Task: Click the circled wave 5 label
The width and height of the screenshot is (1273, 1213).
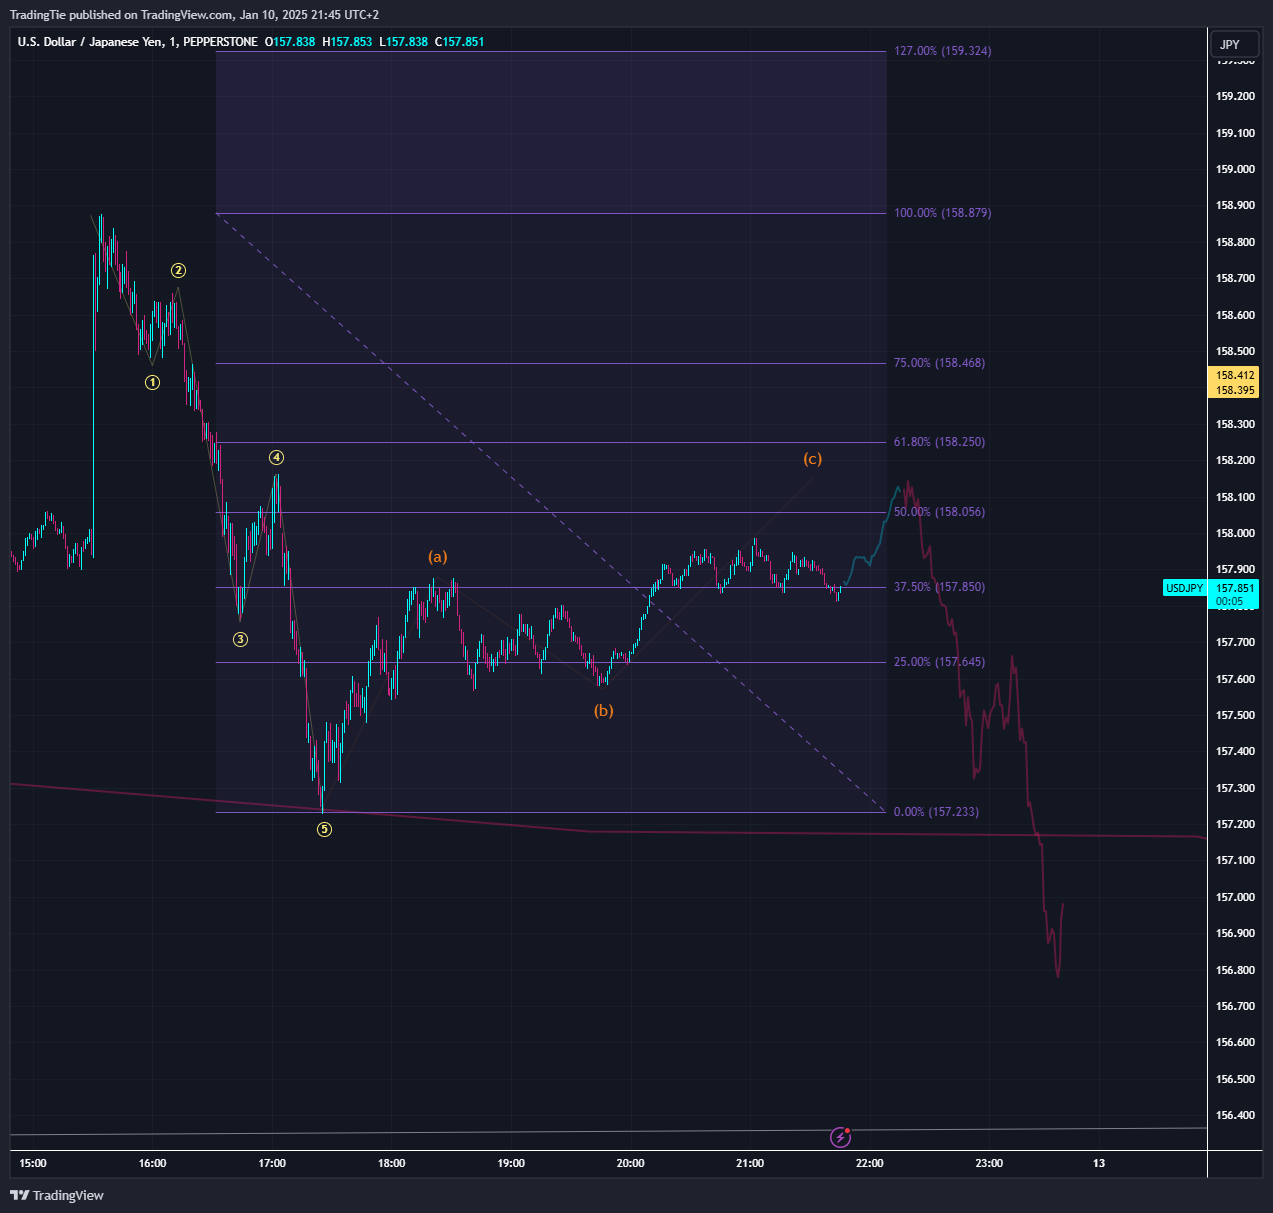Action: click(324, 829)
